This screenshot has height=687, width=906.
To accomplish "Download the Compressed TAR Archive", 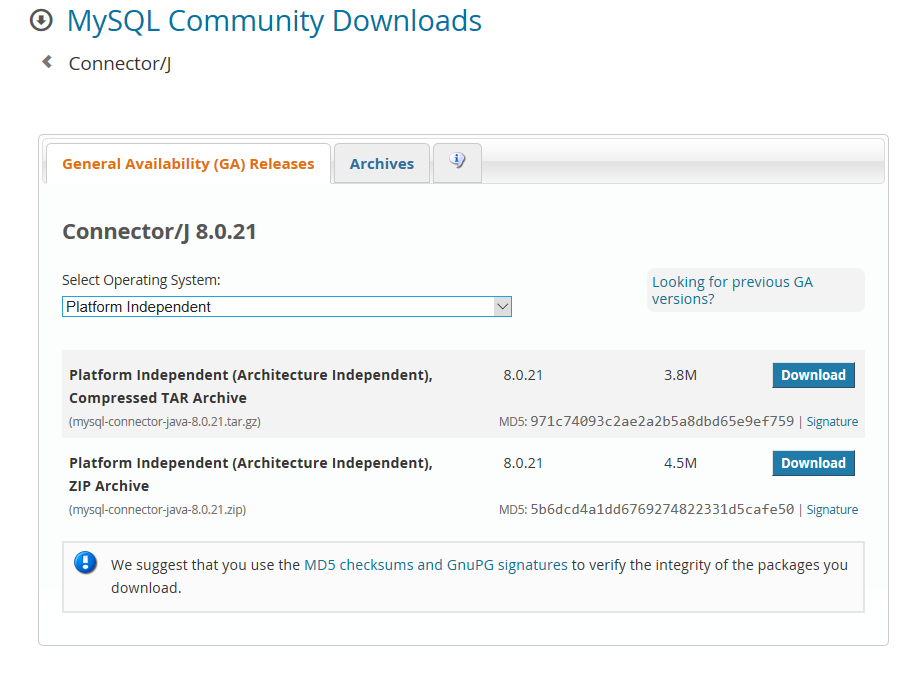I will click(x=813, y=376).
